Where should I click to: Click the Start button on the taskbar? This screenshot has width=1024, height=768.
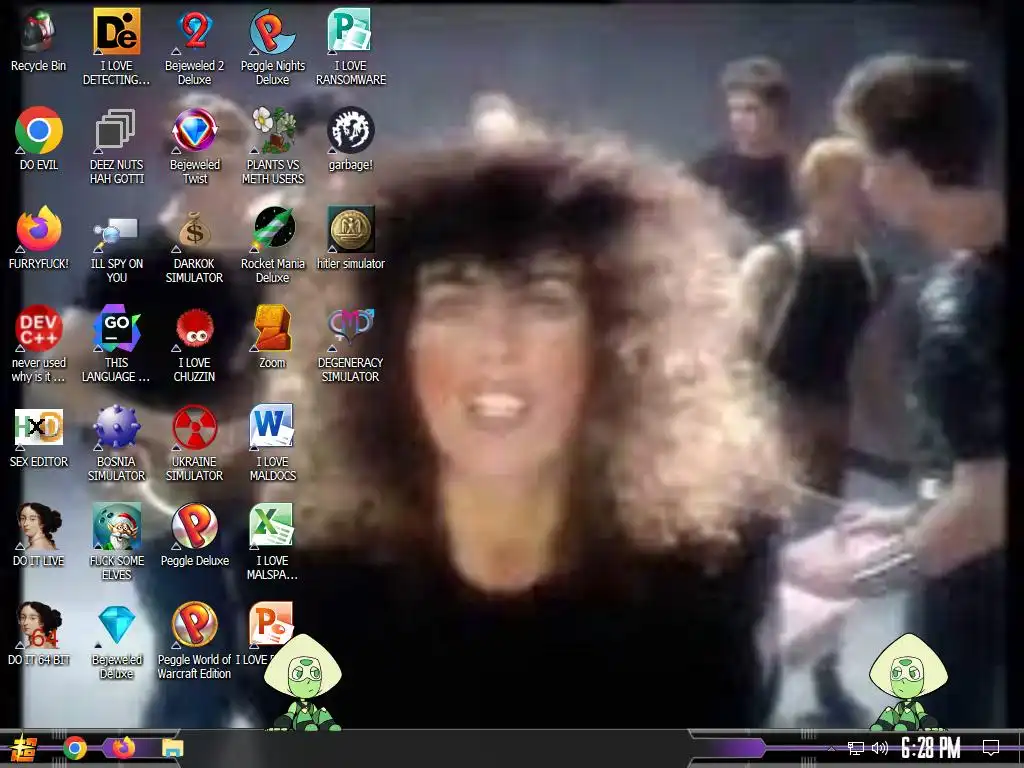(24, 748)
